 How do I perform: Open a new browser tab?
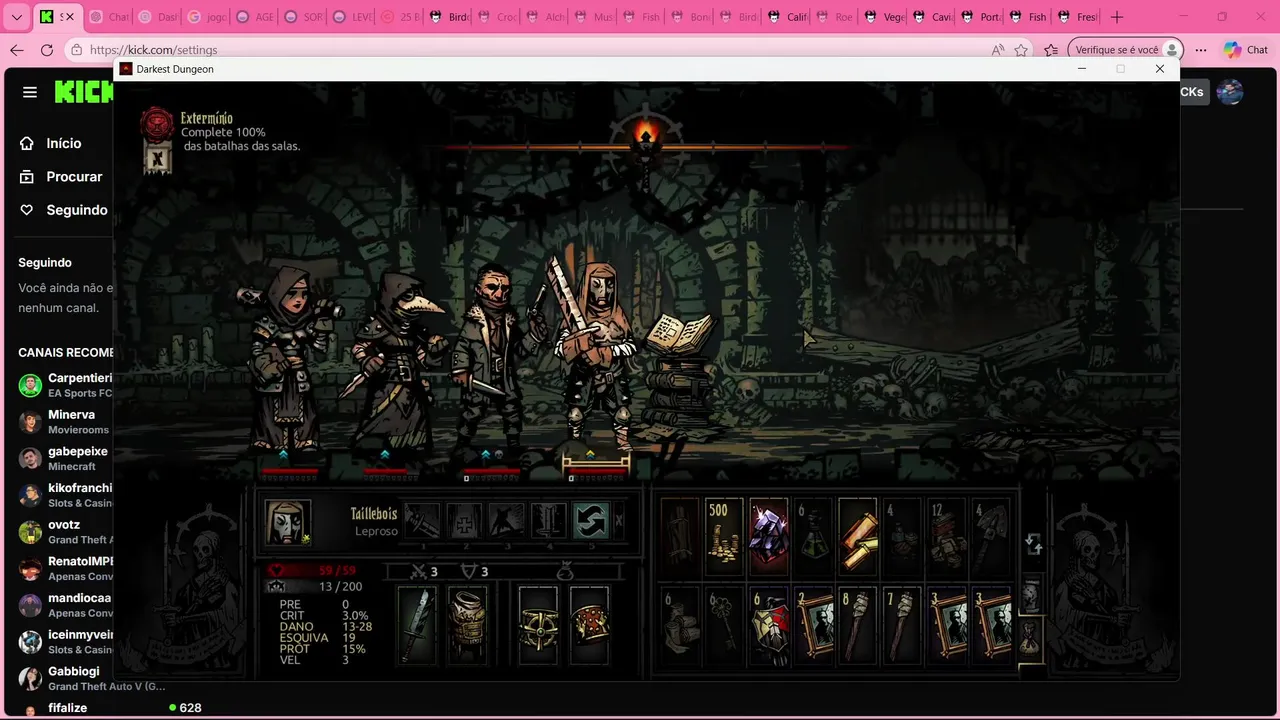point(1117,17)
